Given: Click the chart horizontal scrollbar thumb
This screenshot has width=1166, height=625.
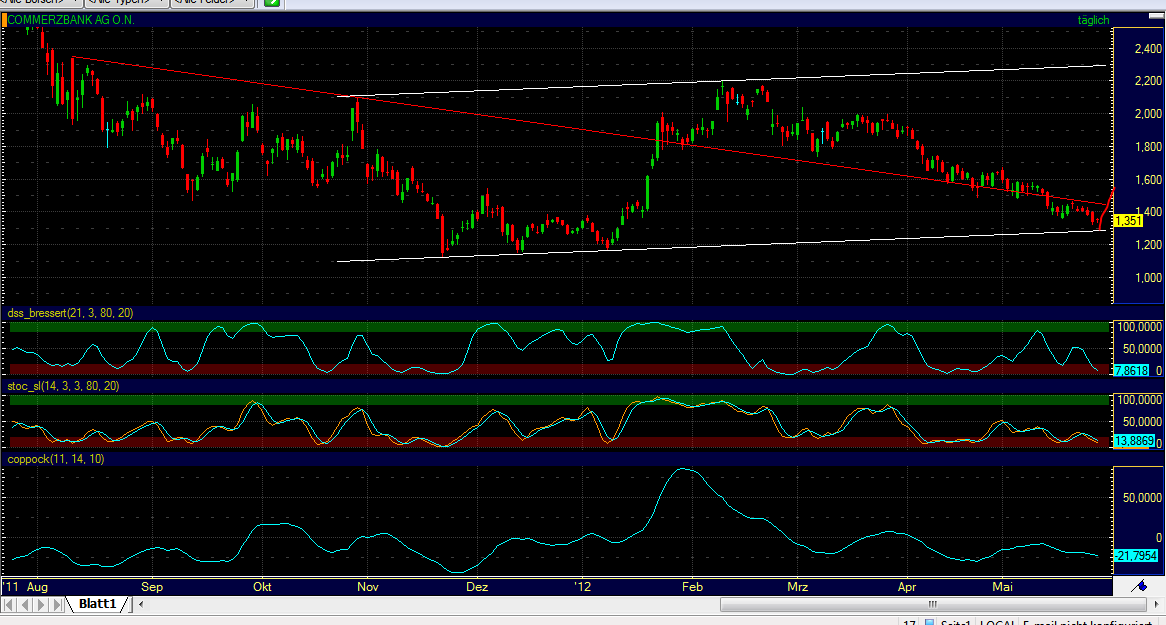Looking at the screenshot, I should [931, 604].
